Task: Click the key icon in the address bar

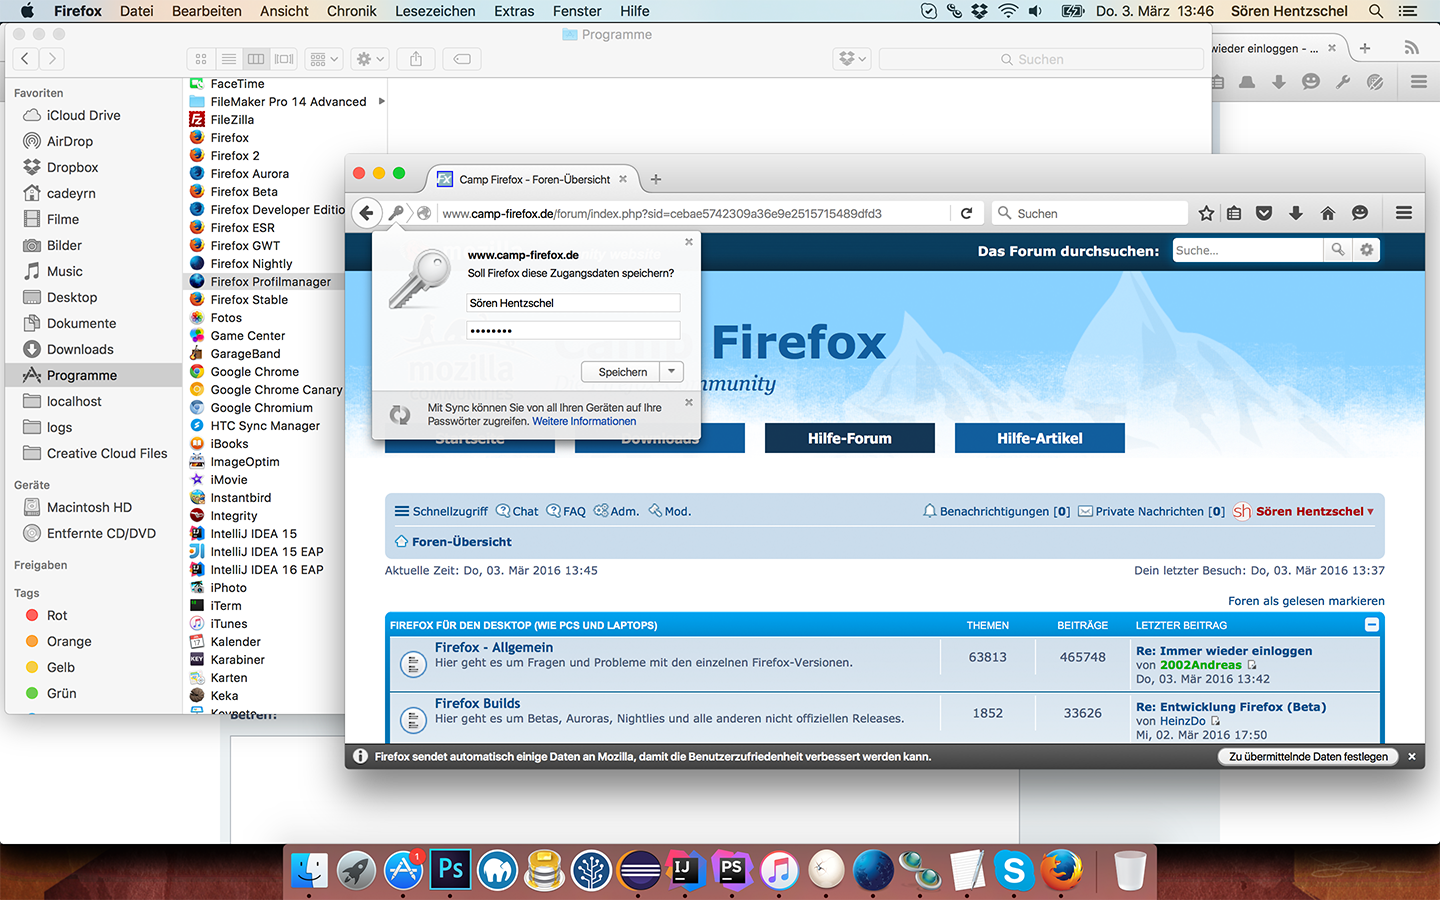Action: 396,213
